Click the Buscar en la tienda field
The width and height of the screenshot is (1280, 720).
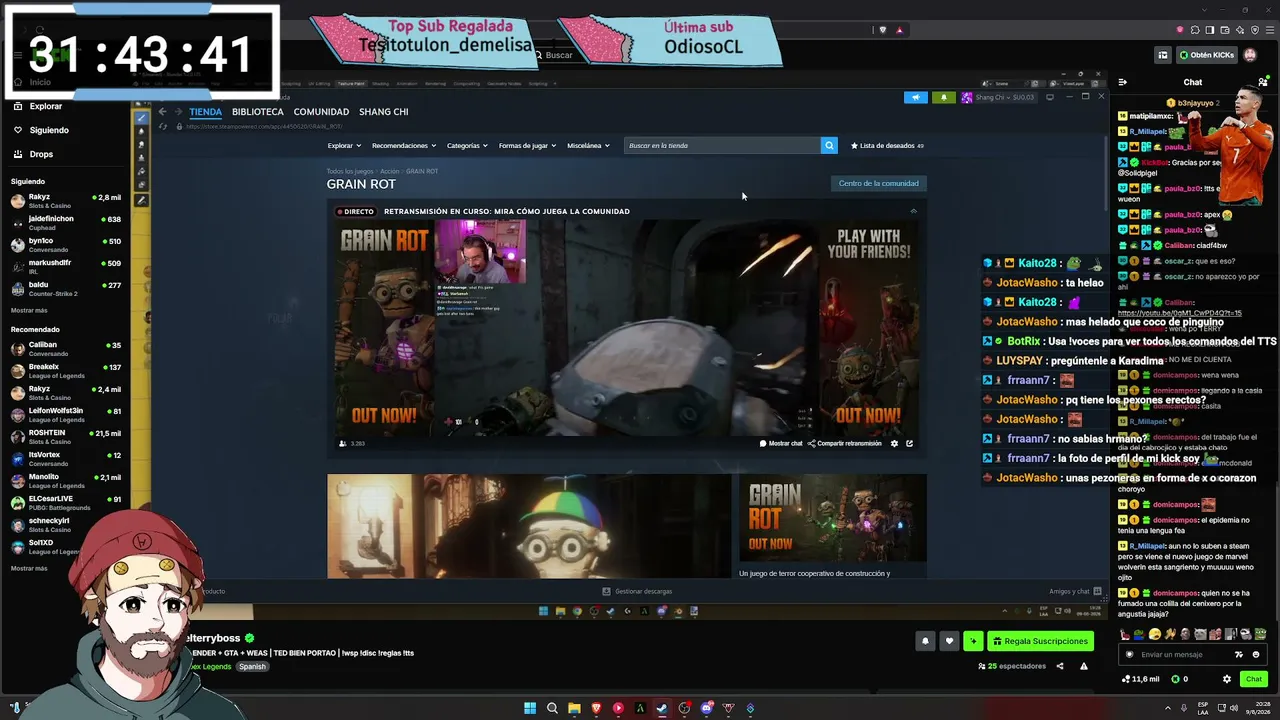tap(722, 146)
